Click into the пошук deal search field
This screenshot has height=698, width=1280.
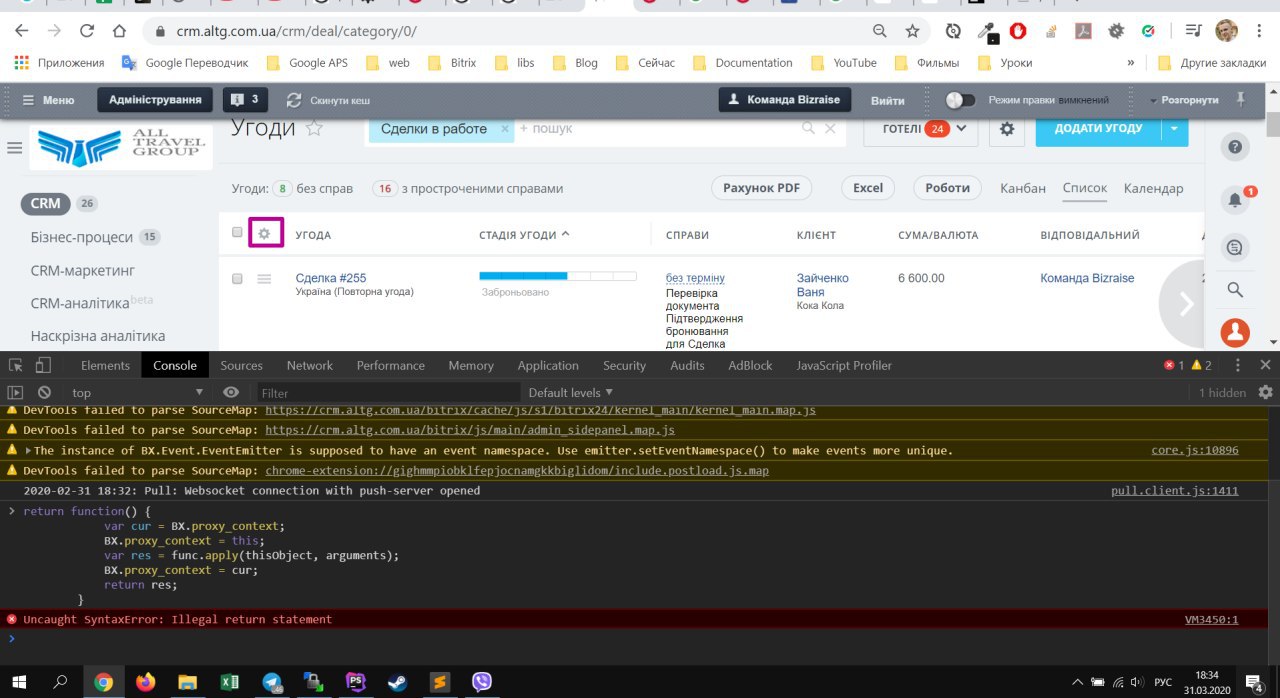tap(655, 129)
